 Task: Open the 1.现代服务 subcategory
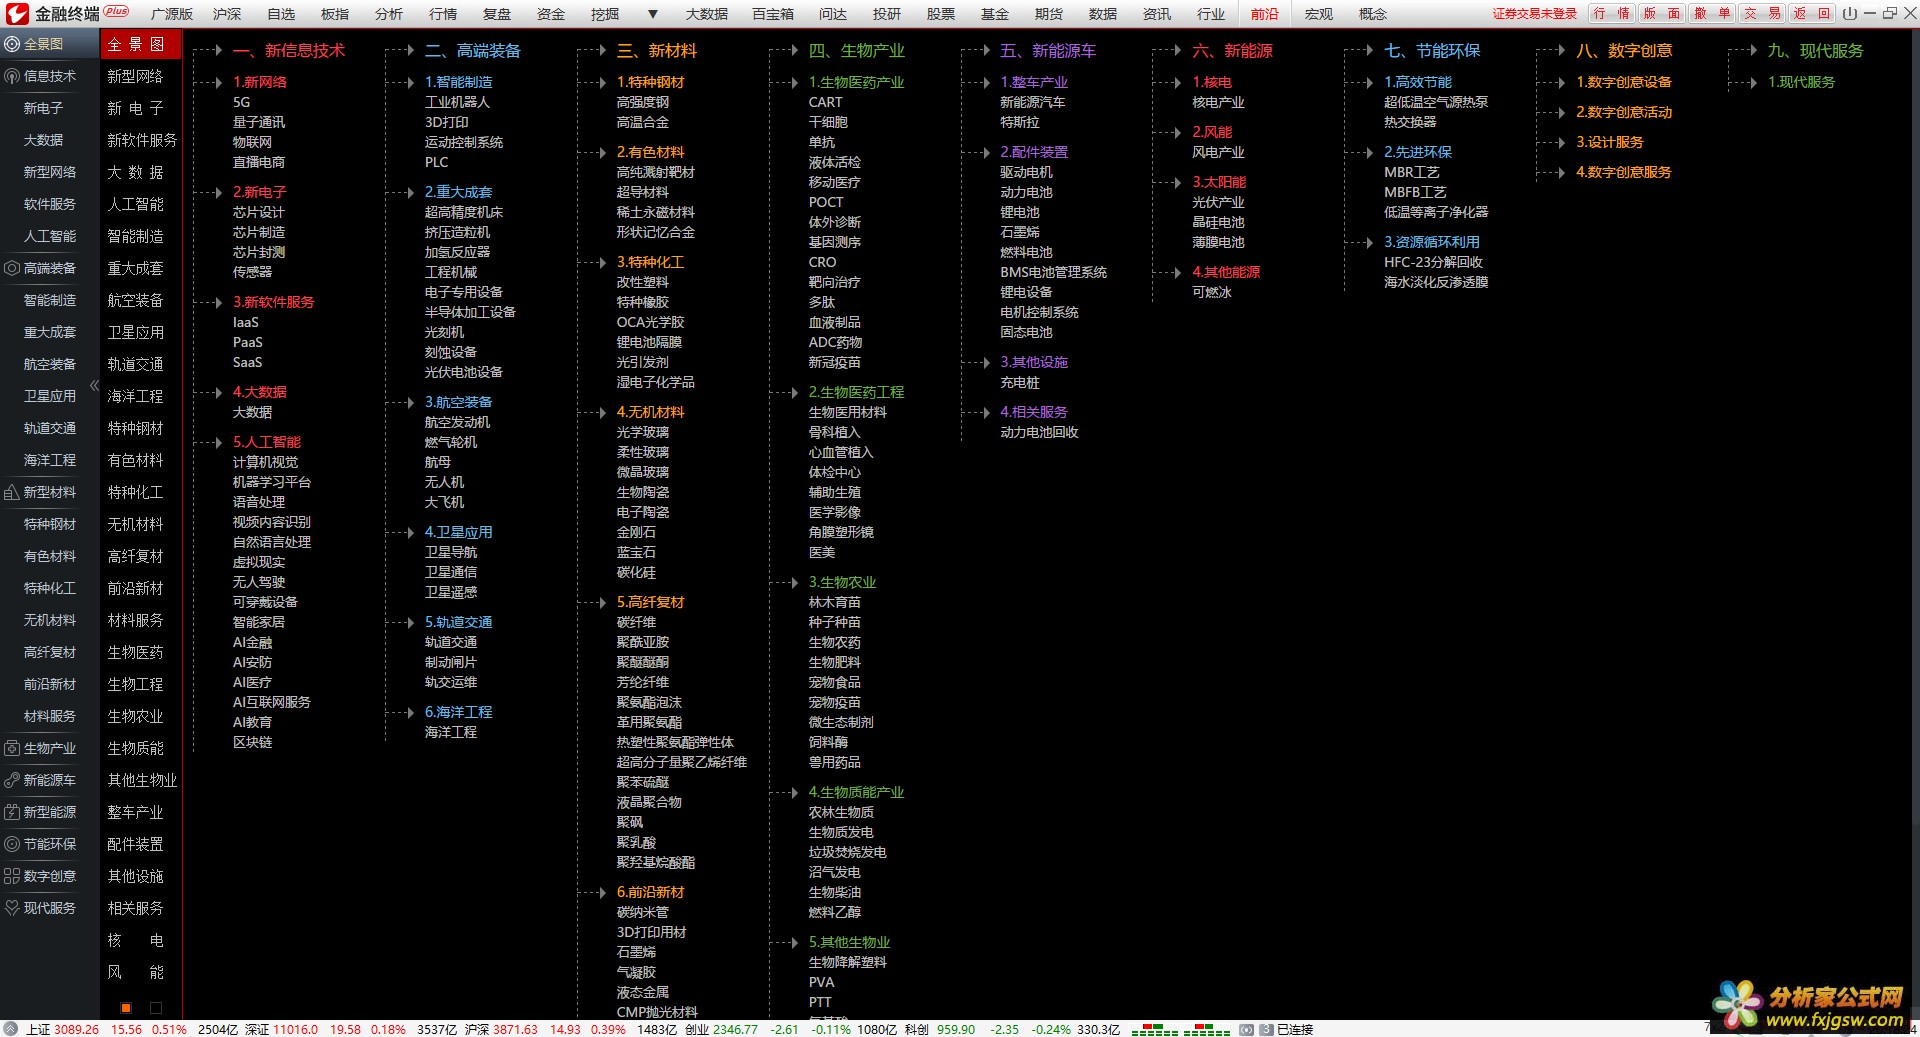tap(1801, 82)
